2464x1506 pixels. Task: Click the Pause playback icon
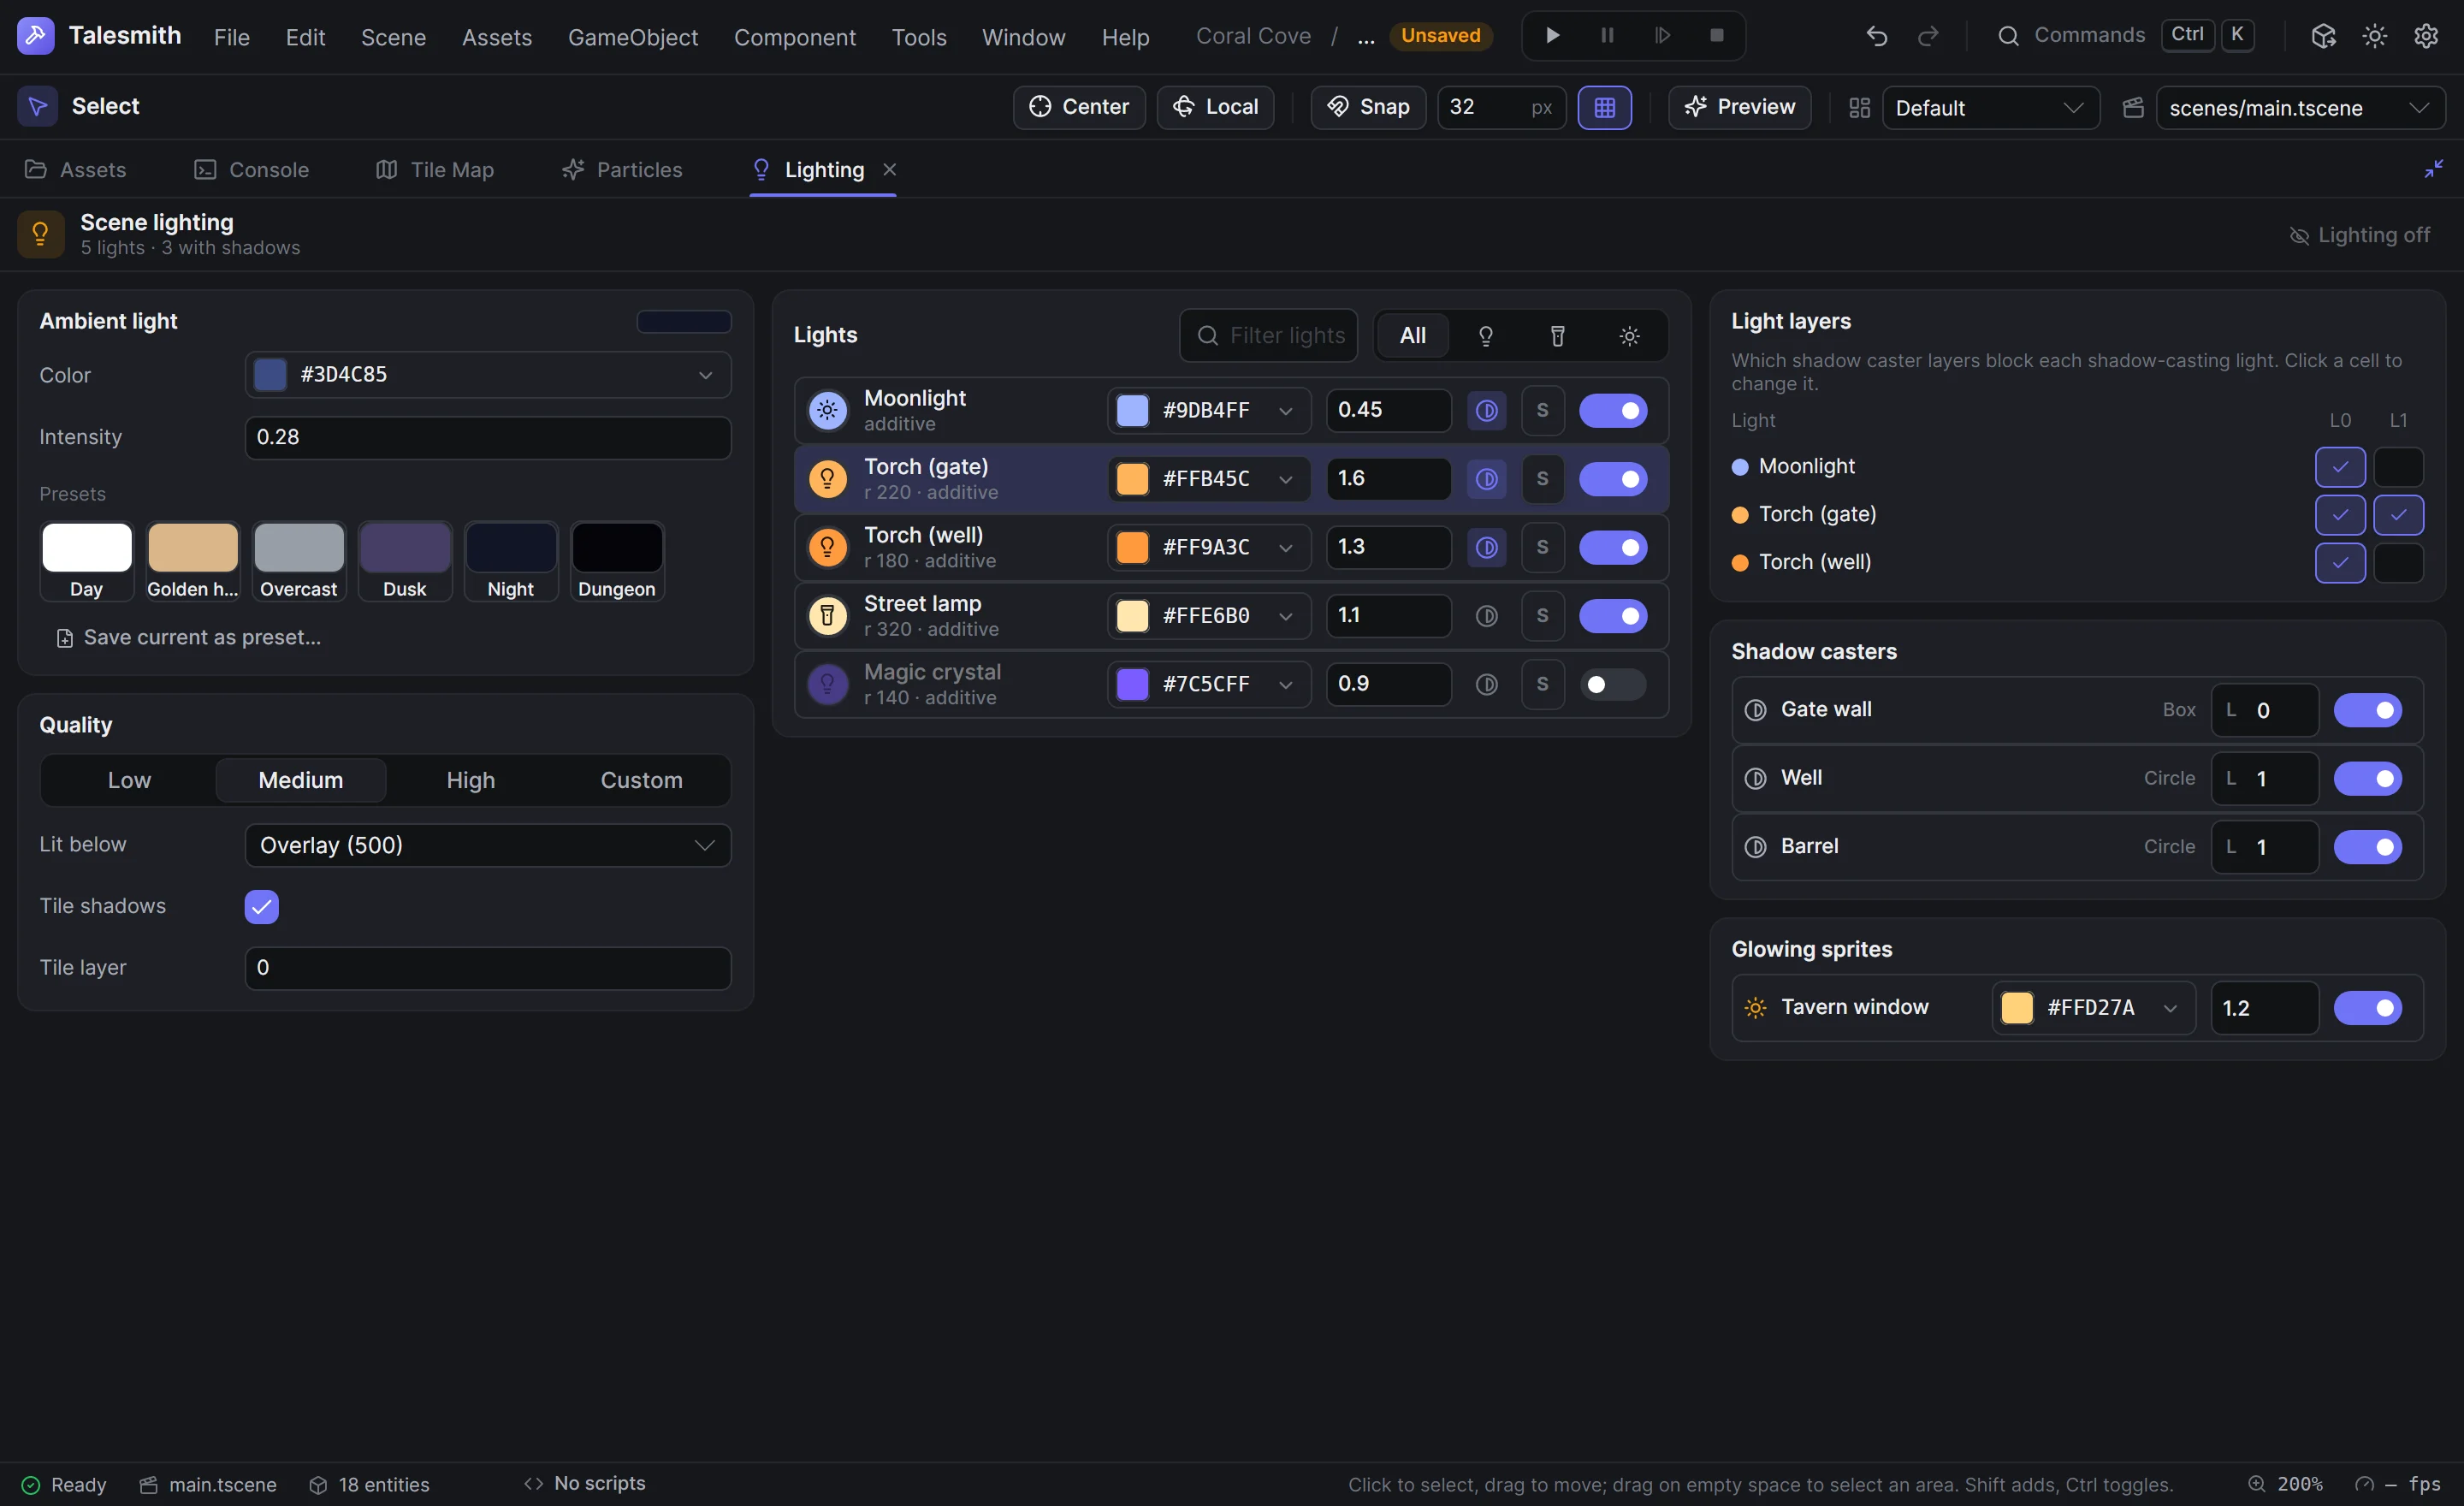(1607, 36)
